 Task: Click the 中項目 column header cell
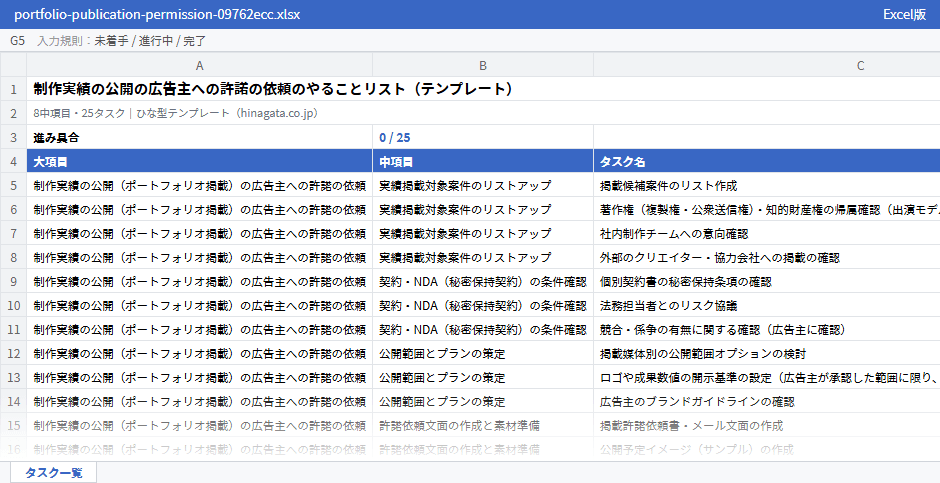483,162
